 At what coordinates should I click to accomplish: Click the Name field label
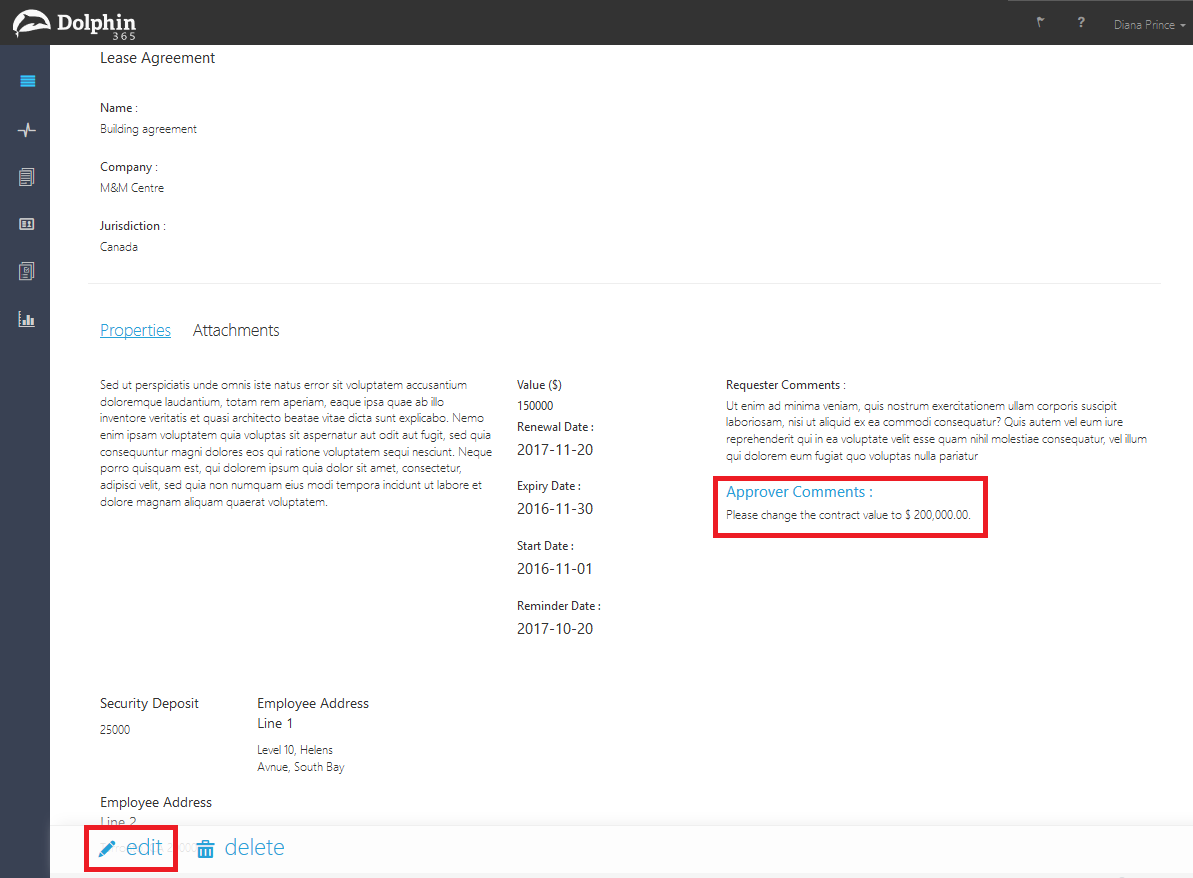[119, 108]
